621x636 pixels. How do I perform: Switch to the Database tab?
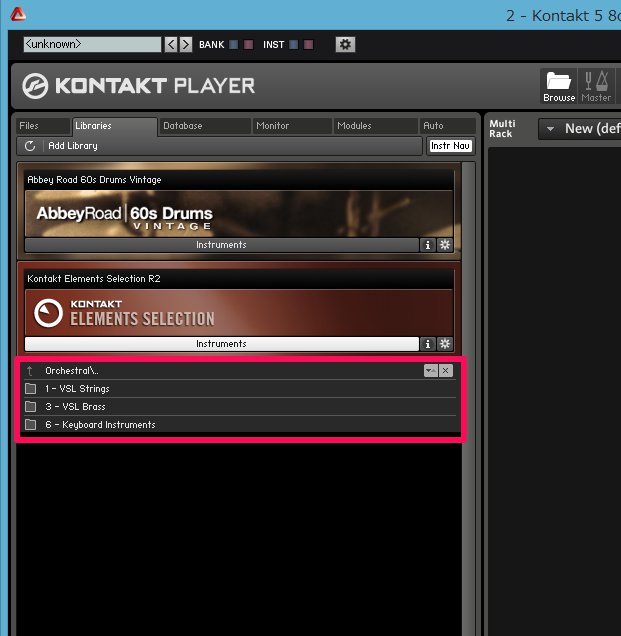tap(204, 126)
